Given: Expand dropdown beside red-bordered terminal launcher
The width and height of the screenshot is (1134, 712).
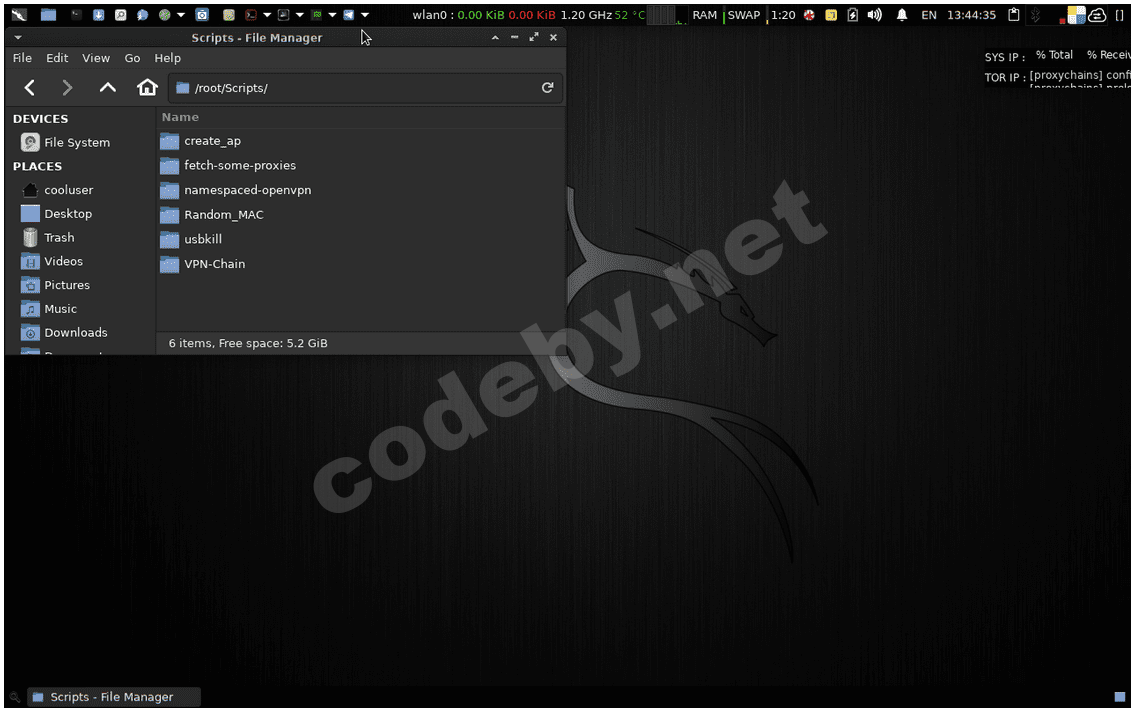Looking at the screenshot, I should (x=267, y=14).
